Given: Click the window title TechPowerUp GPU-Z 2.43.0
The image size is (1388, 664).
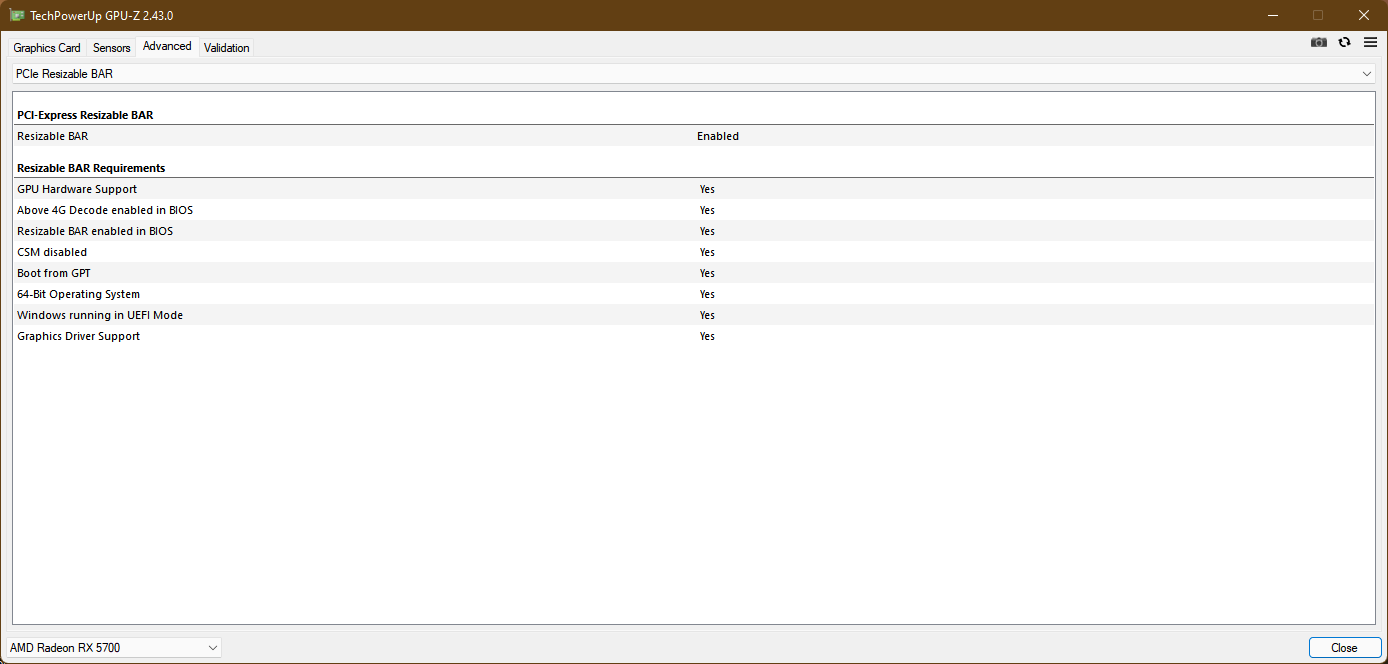Looking at the screenshot, I should (102, 16).
